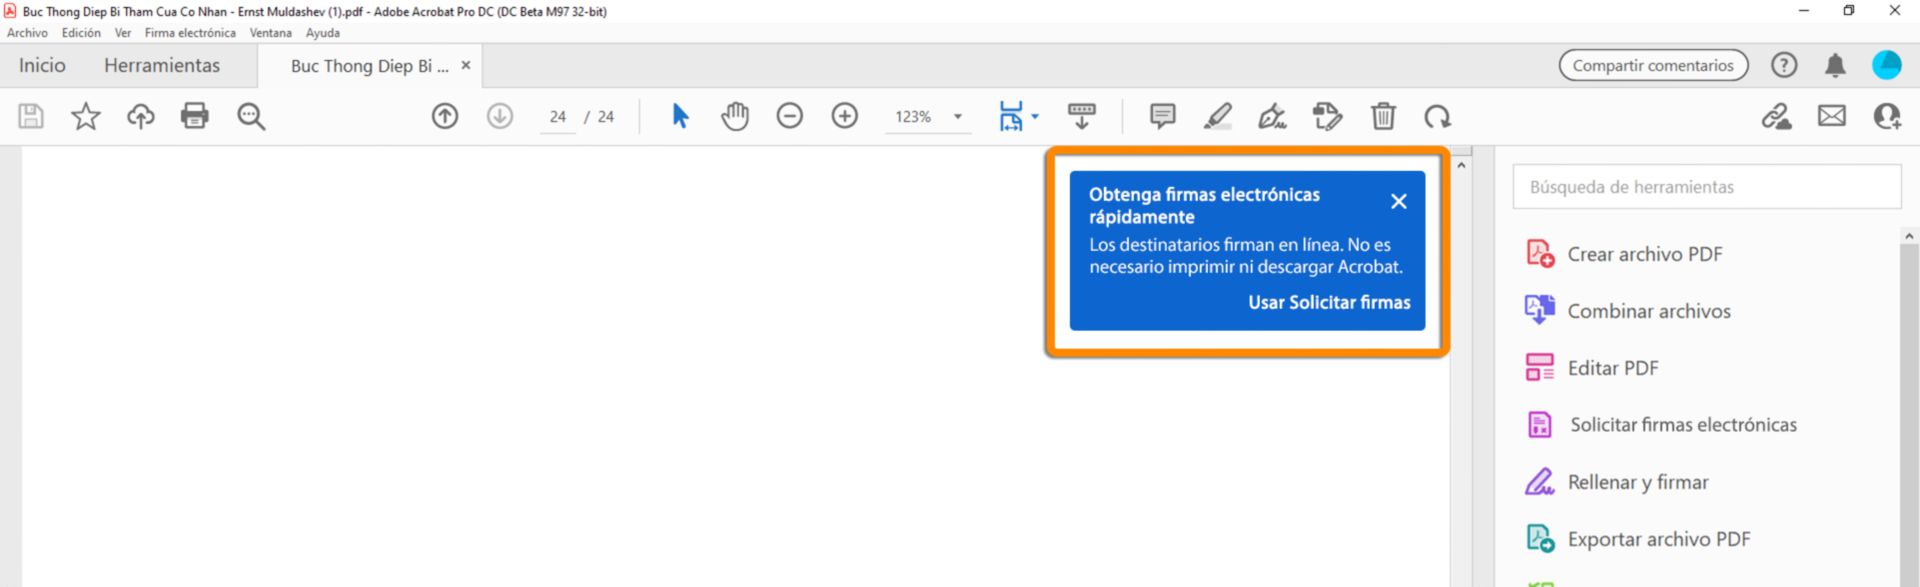
Task: Zoom out with the minus icon
Action: 790,116
